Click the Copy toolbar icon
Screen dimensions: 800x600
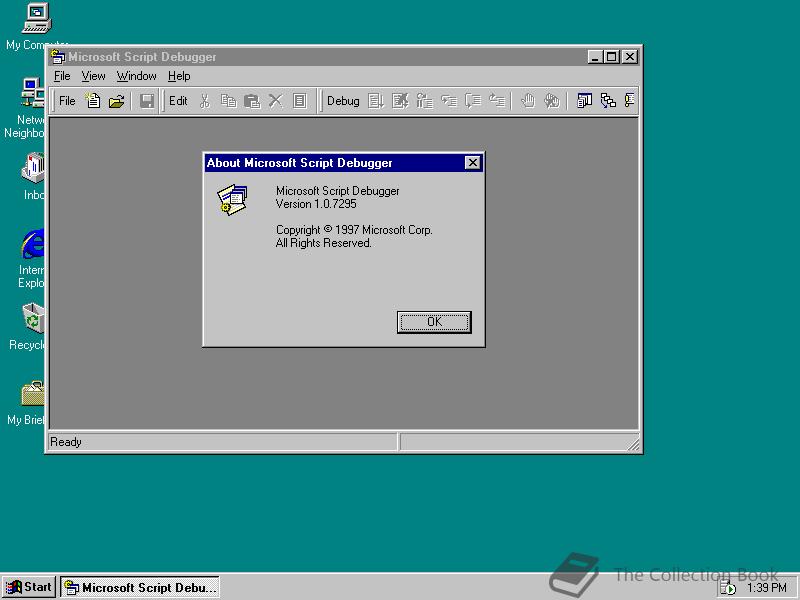tap(228, 101)
